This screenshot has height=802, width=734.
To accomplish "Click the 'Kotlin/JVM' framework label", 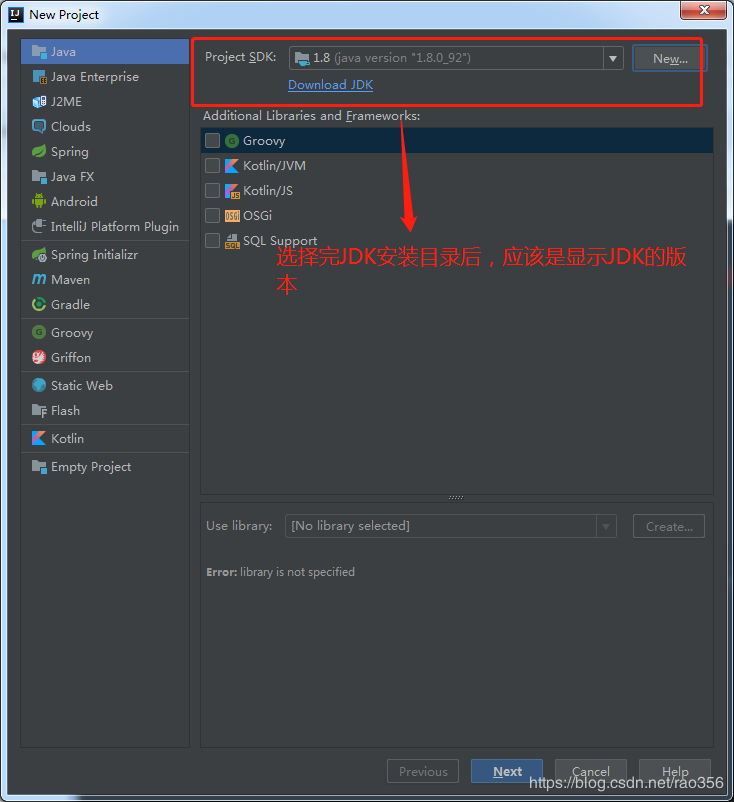I will click(275, 166).
